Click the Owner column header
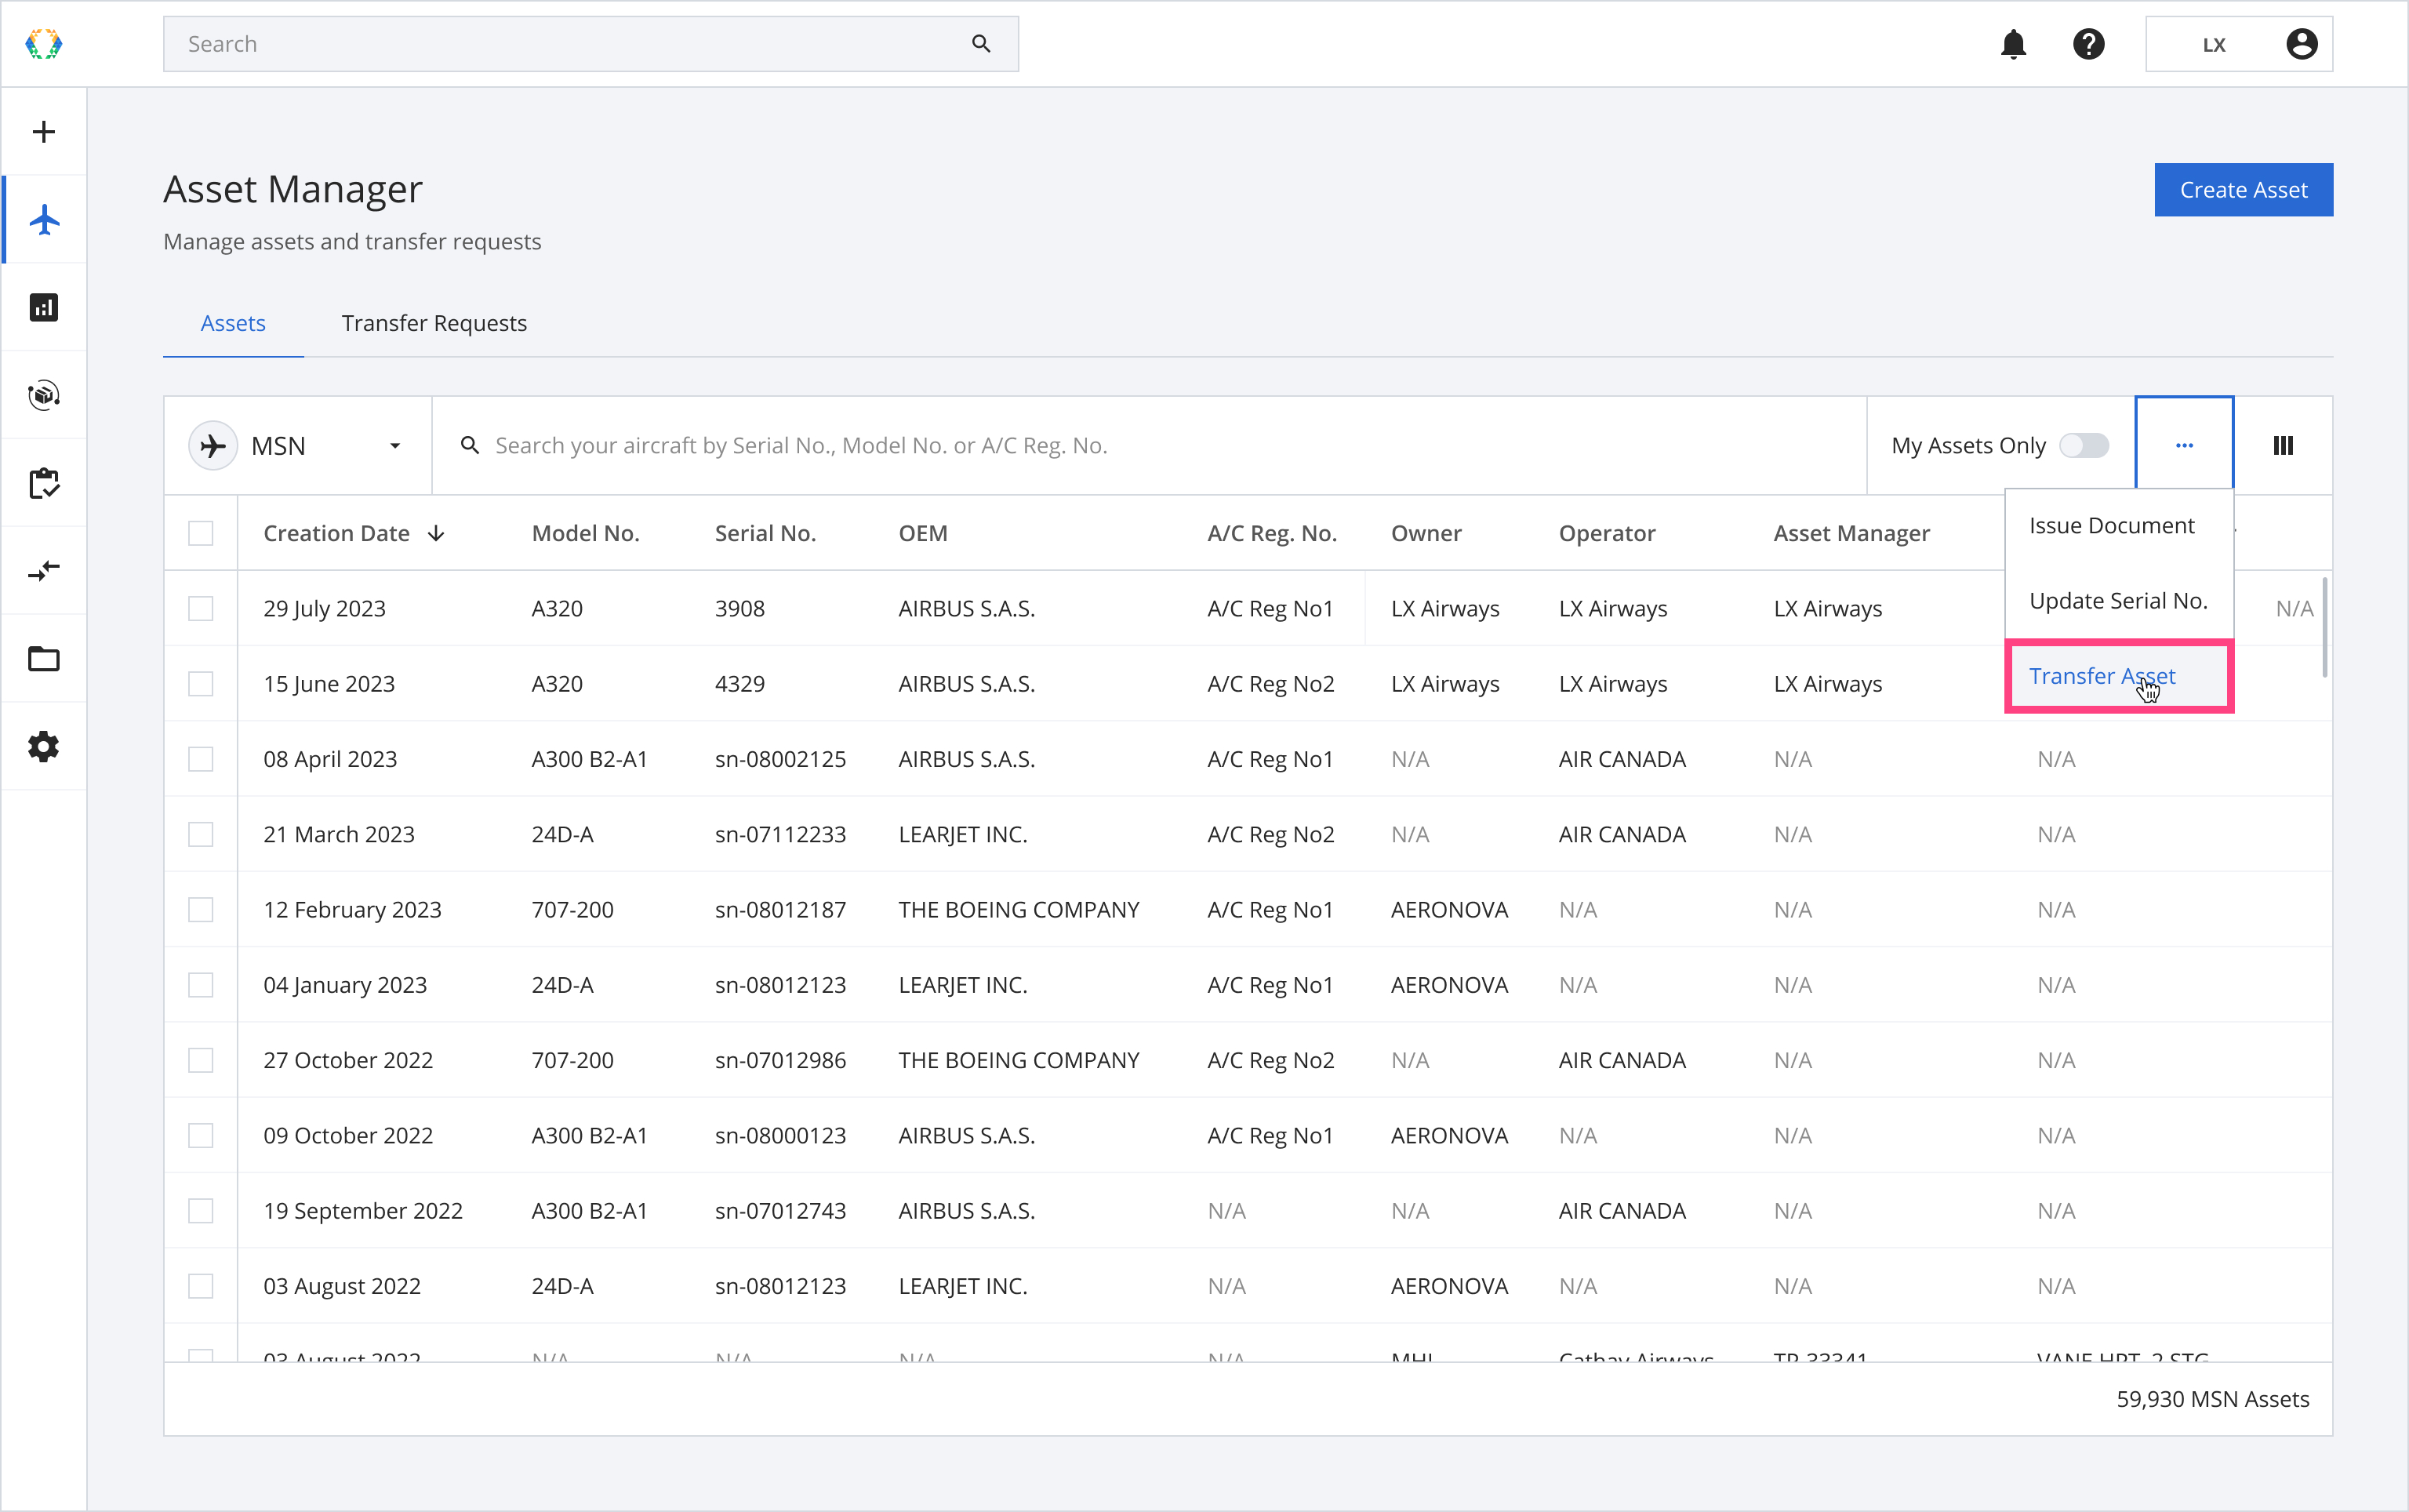This screenshot has width=2409, height=1512. 1426,534
